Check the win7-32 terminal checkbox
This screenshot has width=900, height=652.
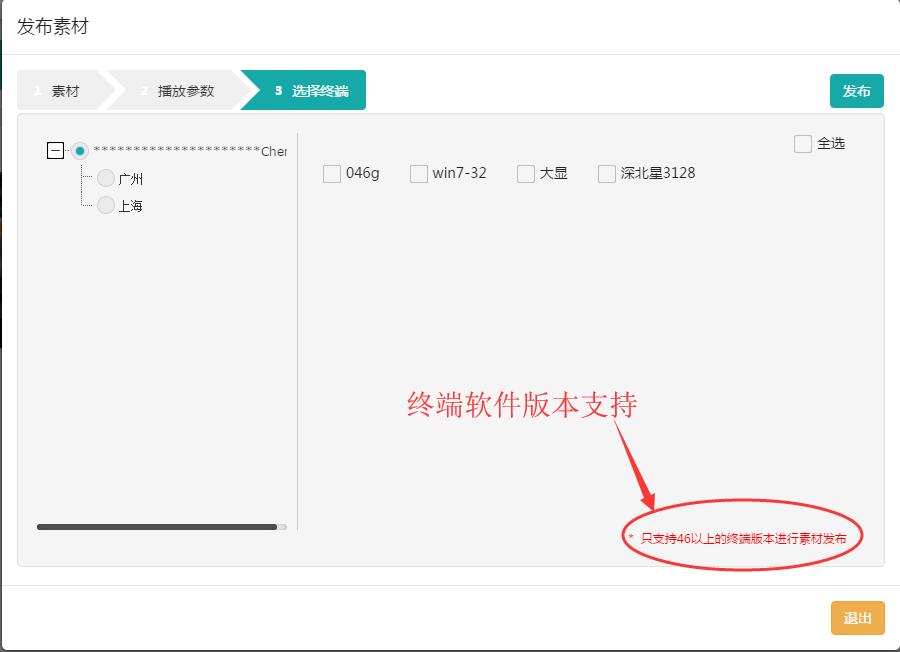point(418,173)
